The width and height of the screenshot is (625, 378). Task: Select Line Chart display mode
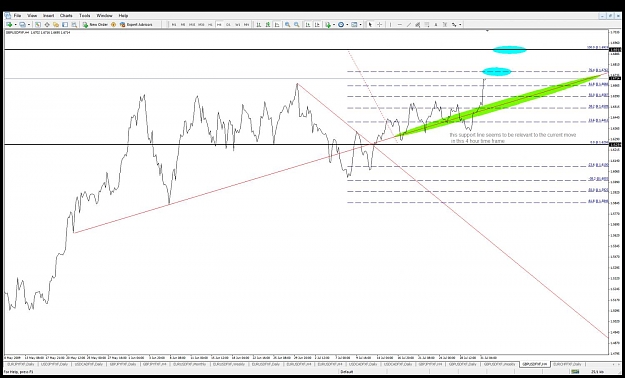pos(277,25)
